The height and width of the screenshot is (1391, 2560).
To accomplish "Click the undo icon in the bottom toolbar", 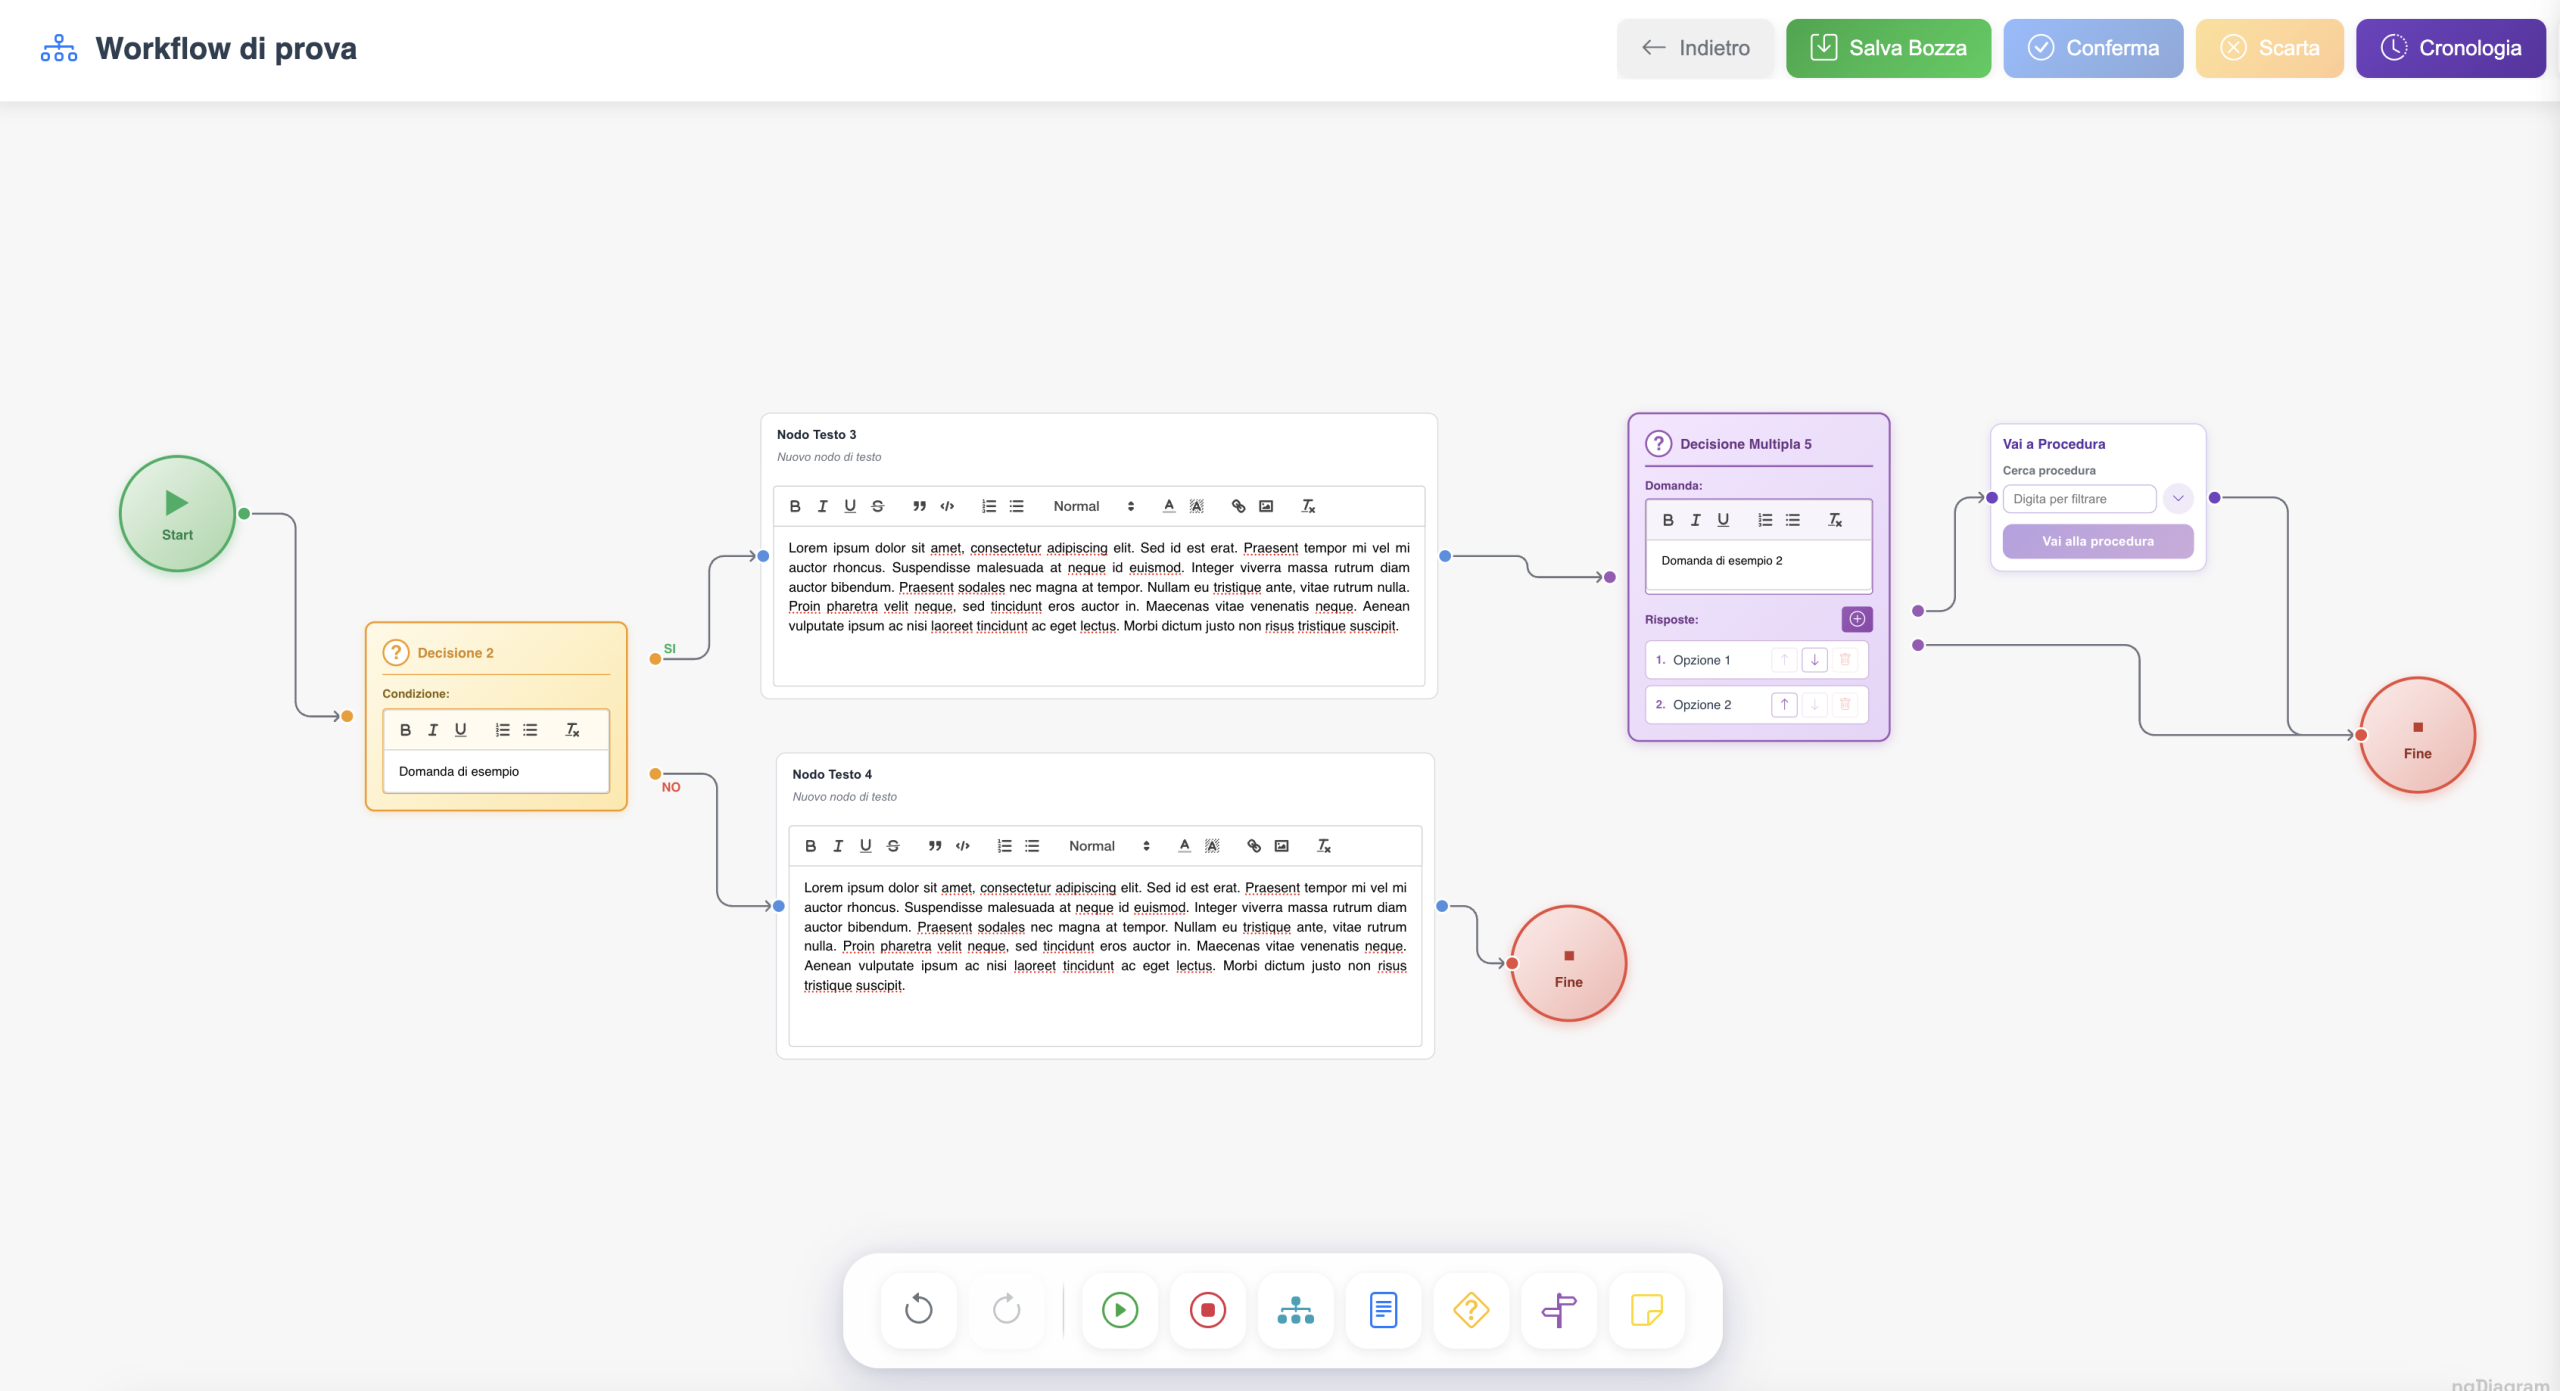I will click(917, 1310).
